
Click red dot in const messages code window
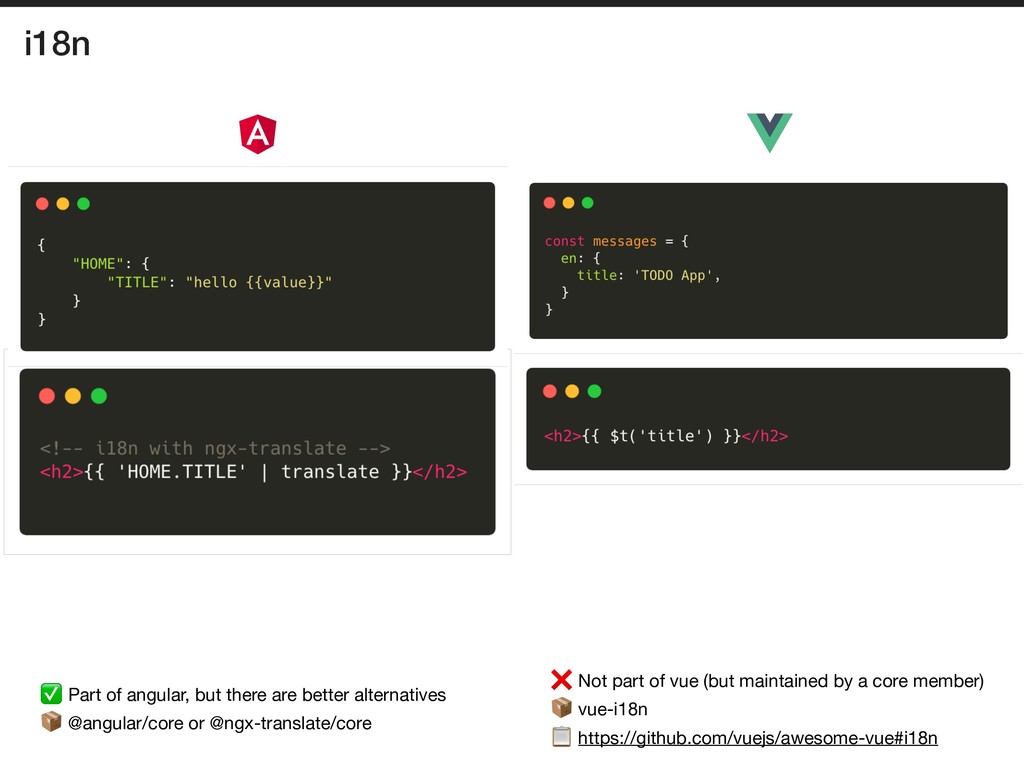point(549,203)
